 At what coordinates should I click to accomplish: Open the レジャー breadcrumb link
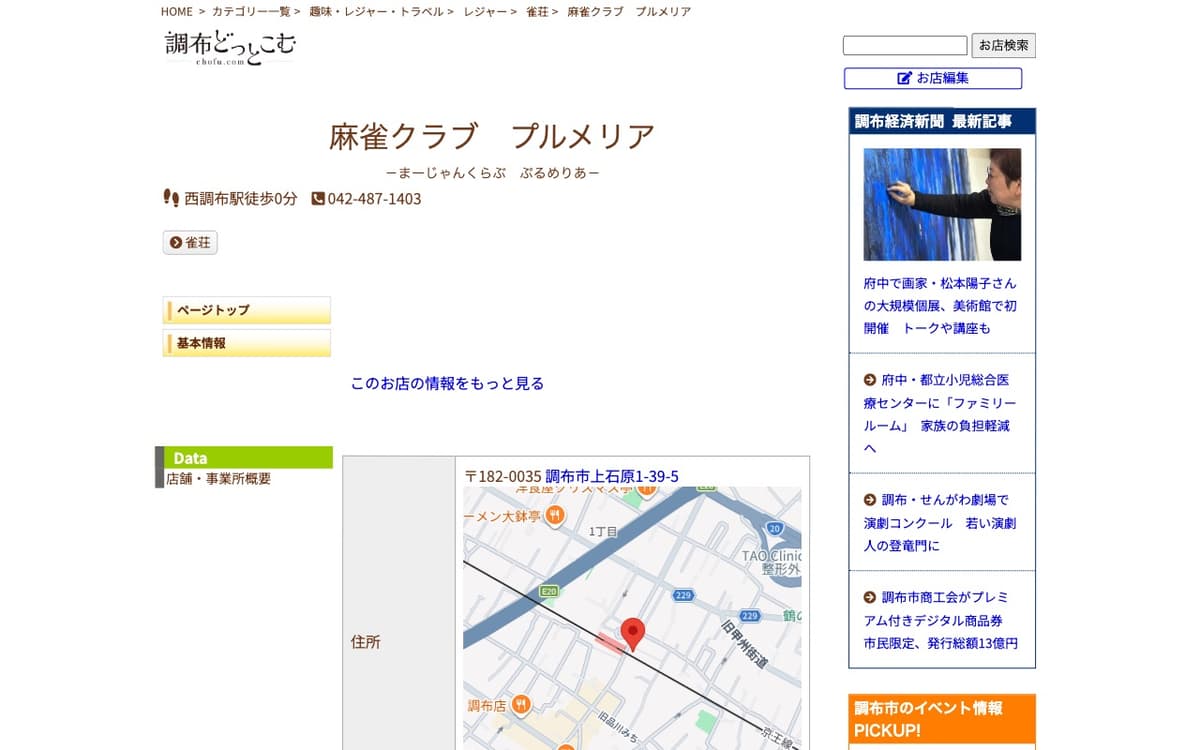pyautogui.click(x=485, y=12)
